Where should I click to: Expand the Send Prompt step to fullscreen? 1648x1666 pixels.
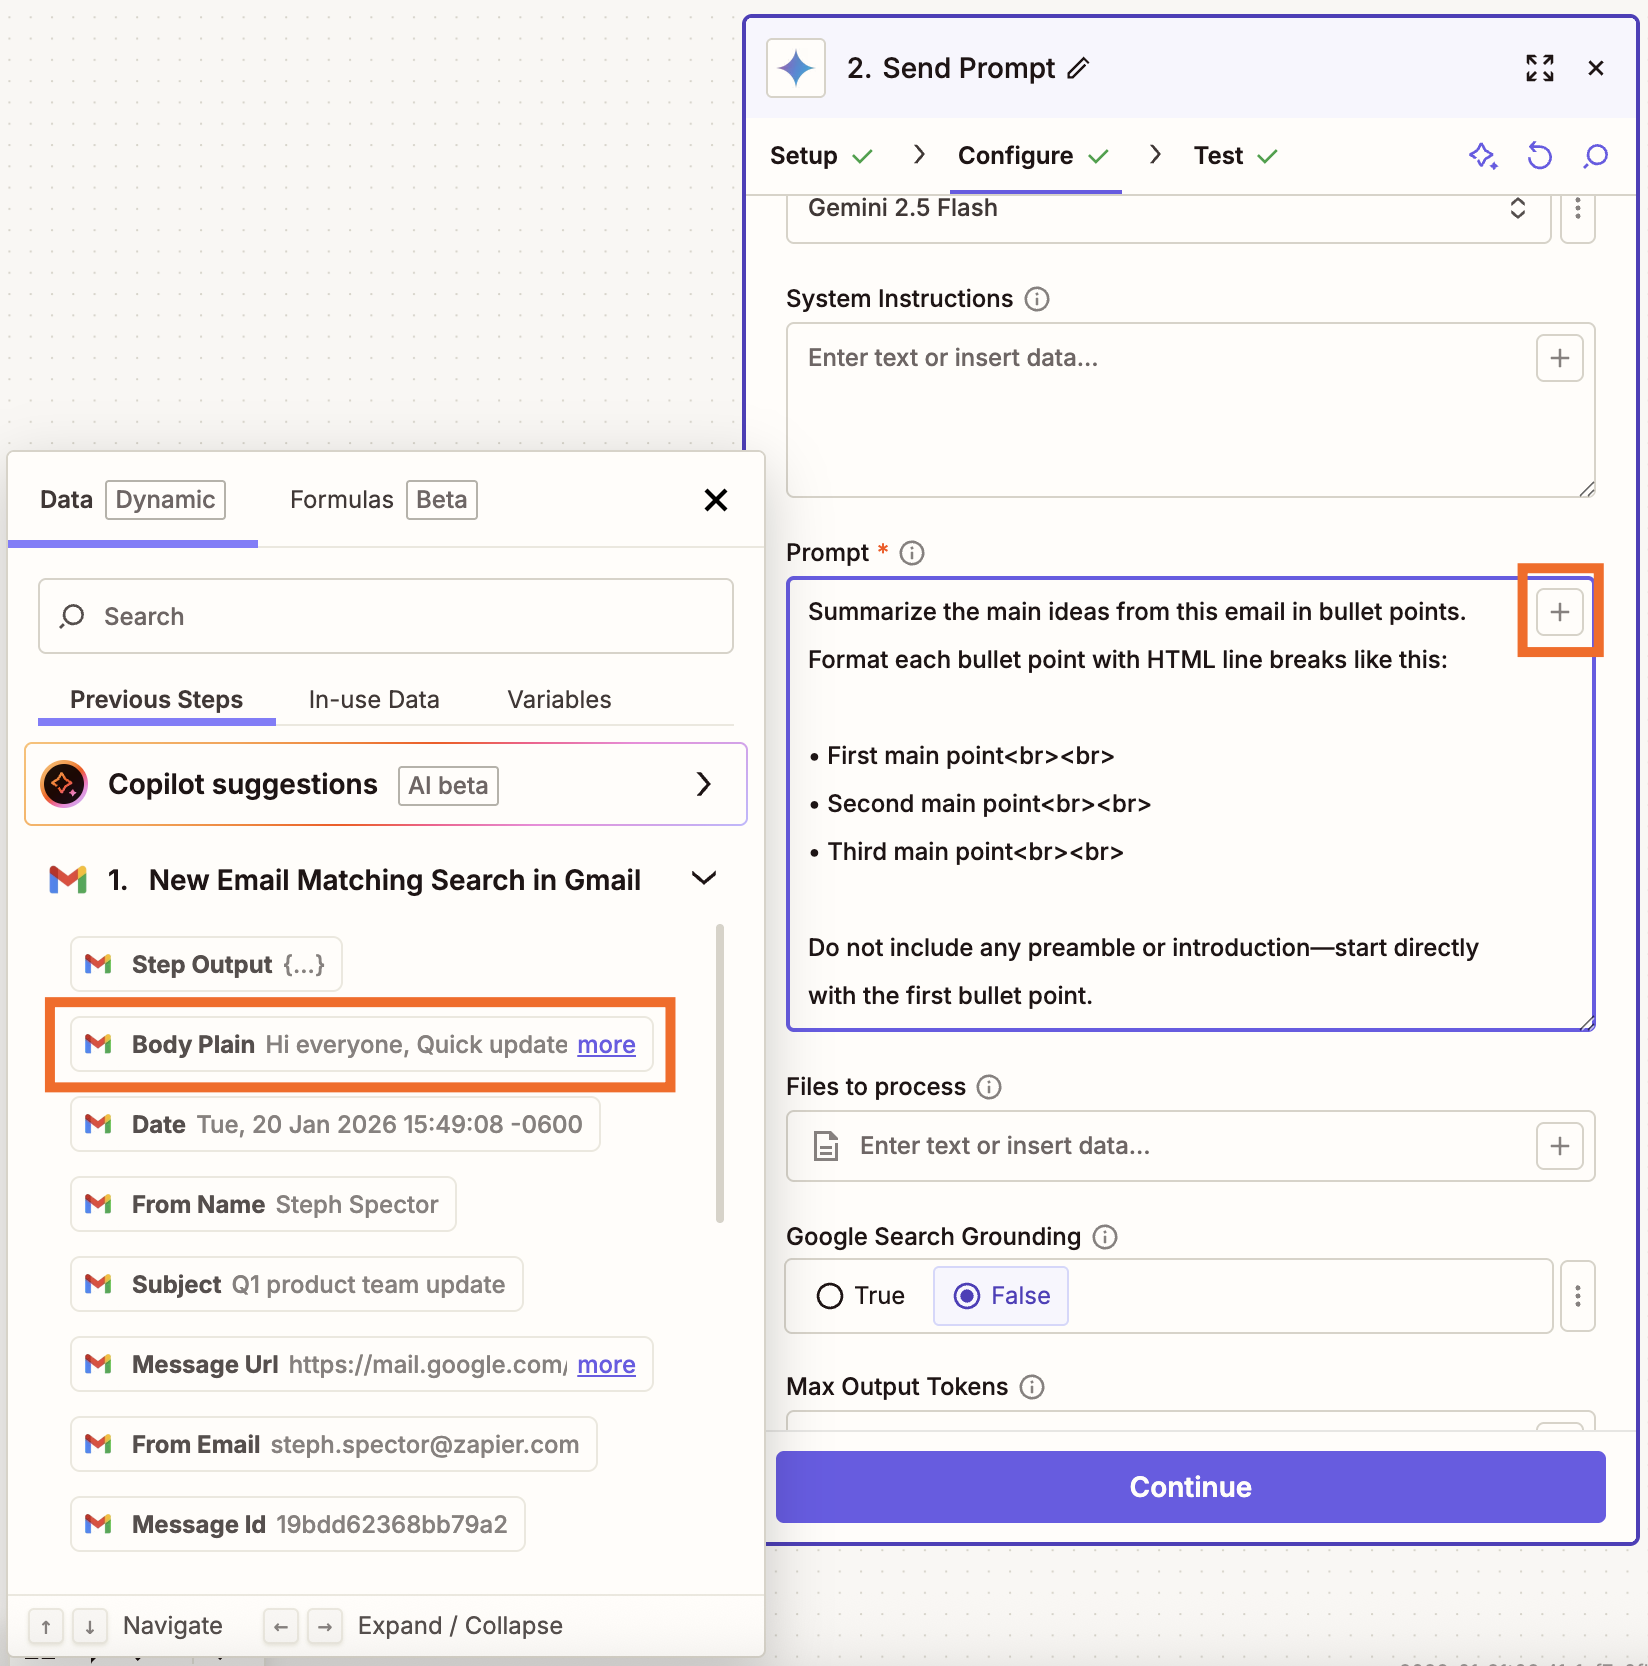pos(1540,68)
